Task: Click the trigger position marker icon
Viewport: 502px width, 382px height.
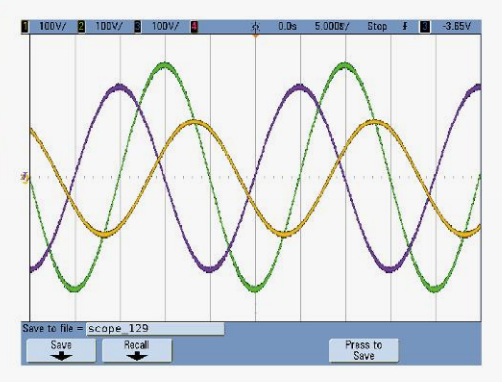Action: coord(256,26)
